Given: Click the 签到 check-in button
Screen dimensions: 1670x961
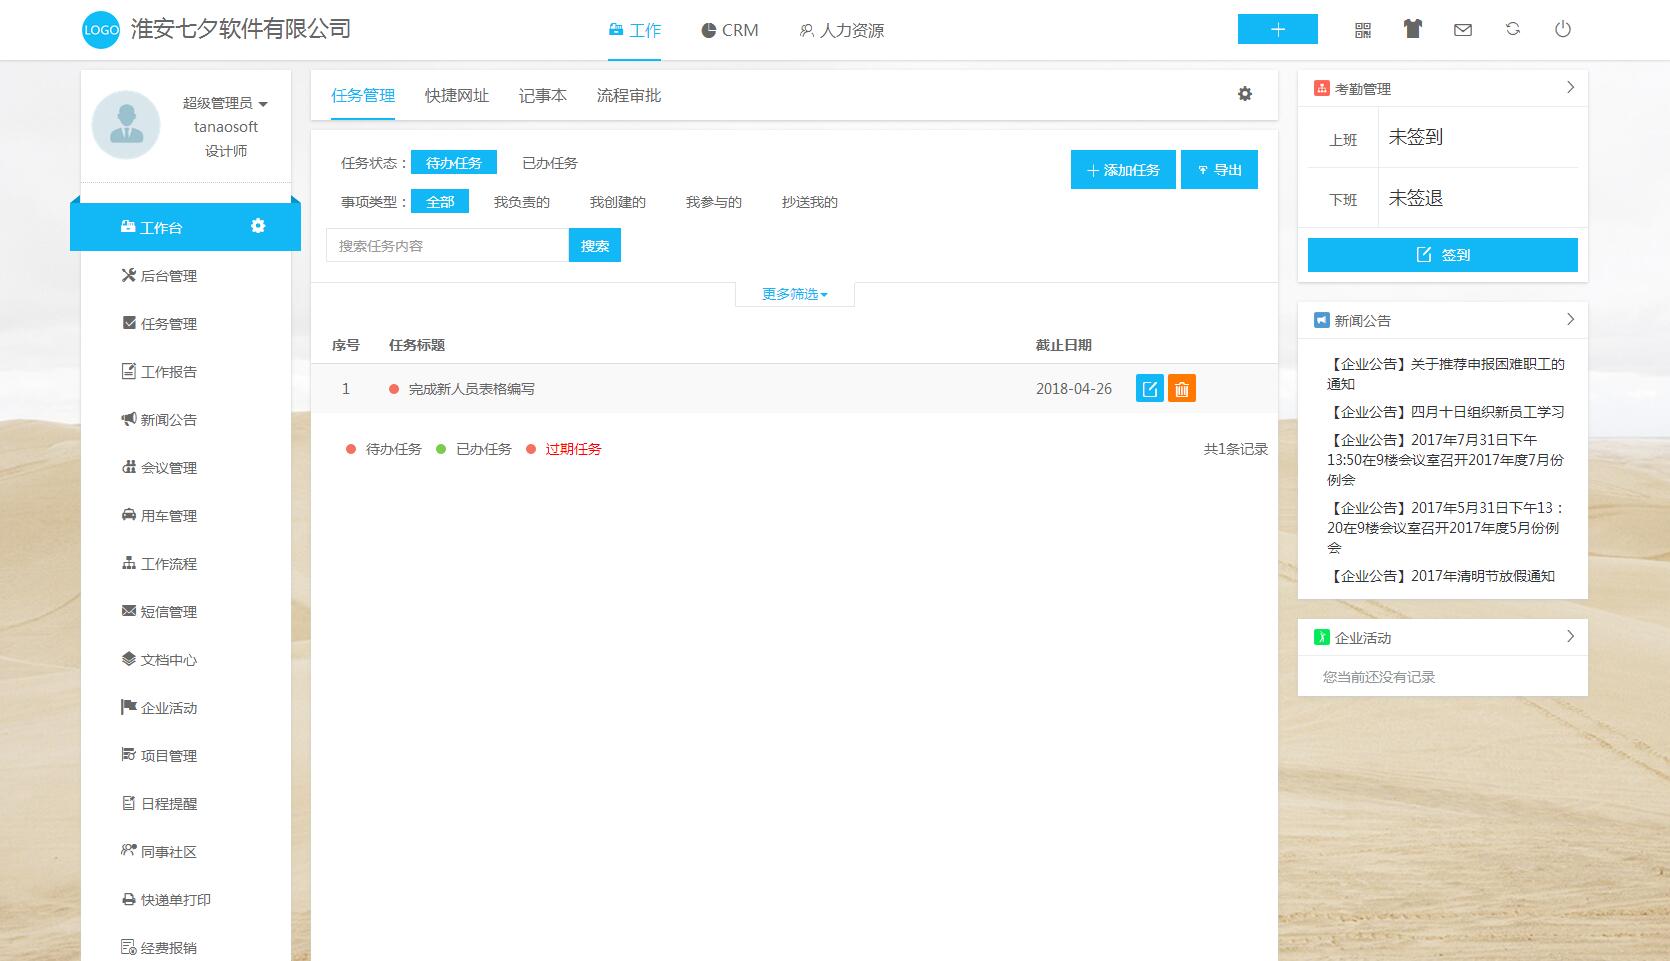Looking at the screenshot, I should click(x=1442, y=255).
